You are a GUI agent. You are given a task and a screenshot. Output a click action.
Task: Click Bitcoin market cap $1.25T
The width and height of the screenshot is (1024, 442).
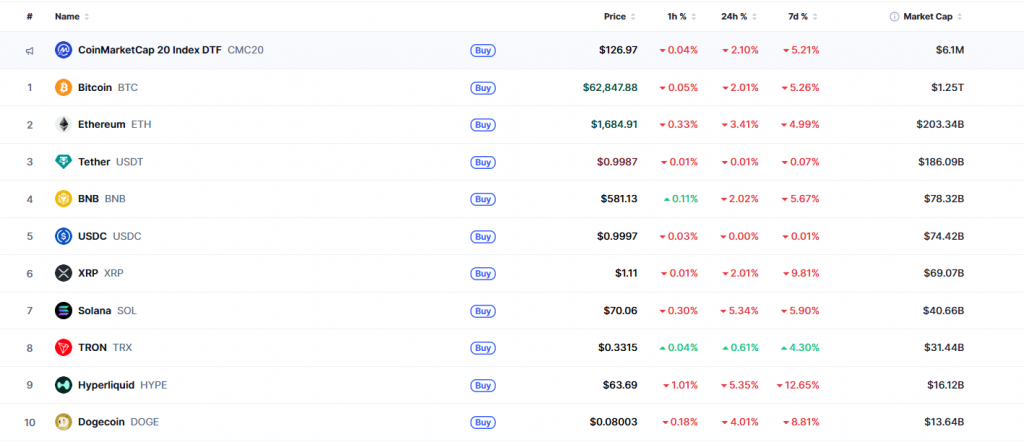tap(947, 87)
